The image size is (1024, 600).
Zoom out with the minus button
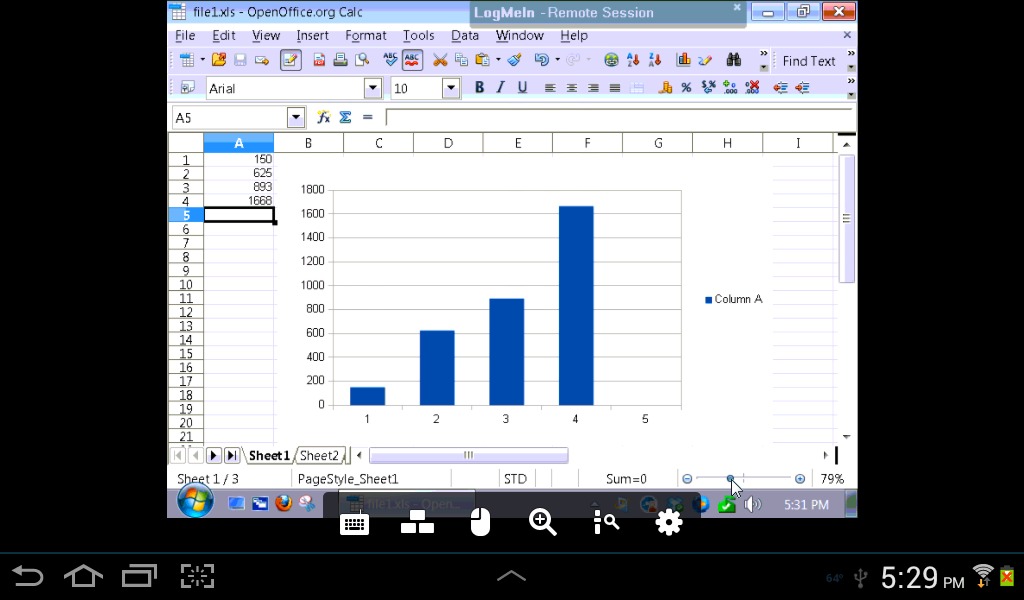(687, 479)
